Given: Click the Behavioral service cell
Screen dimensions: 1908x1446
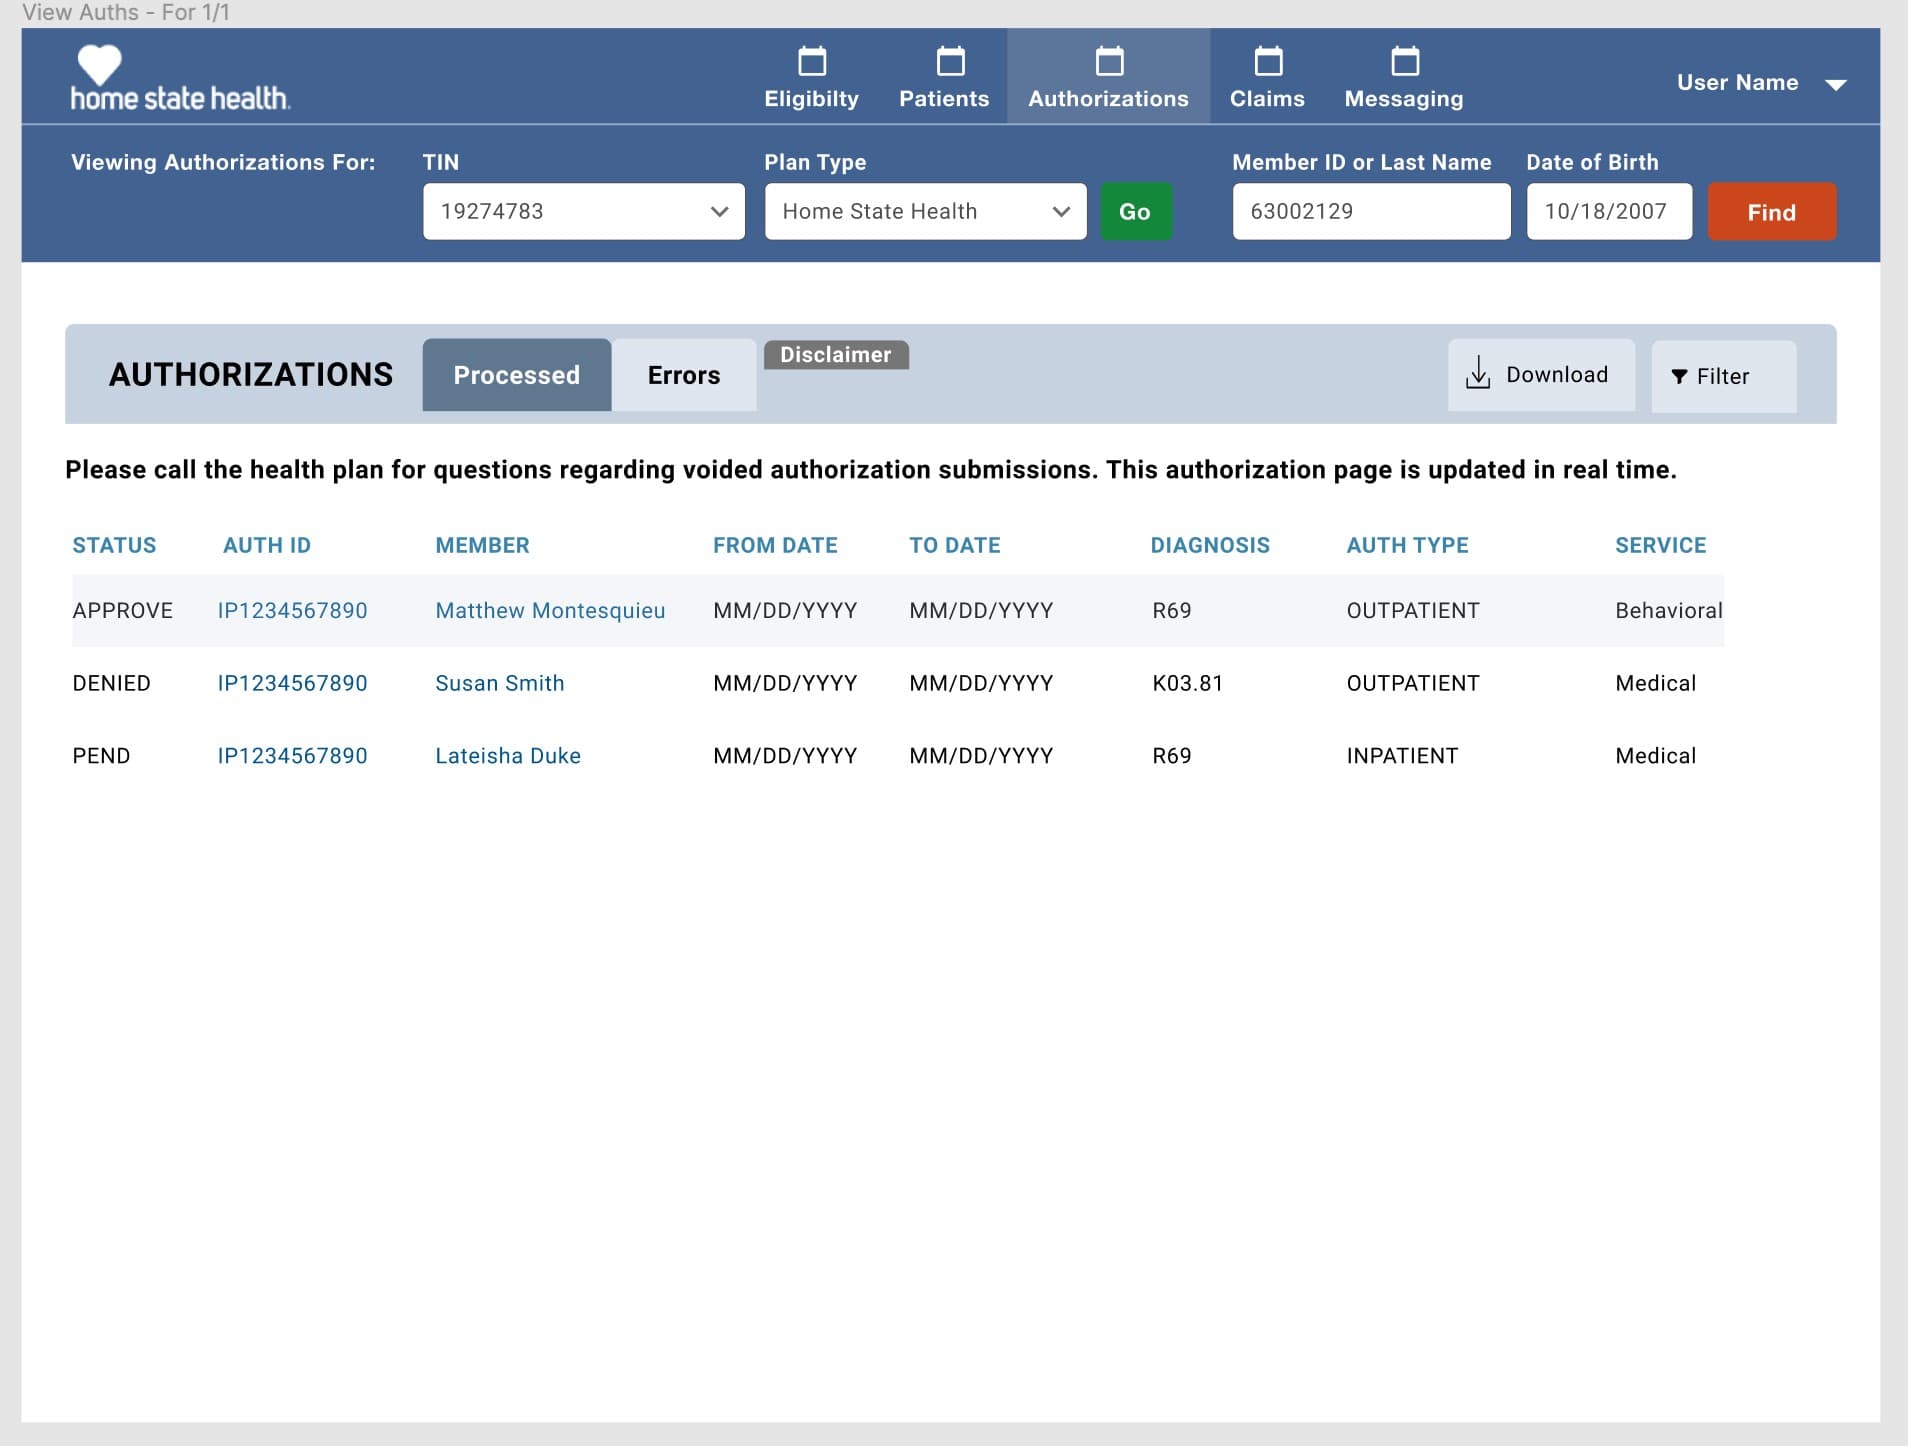Looking at the screenshot, I should click(x=1669, y=611).
